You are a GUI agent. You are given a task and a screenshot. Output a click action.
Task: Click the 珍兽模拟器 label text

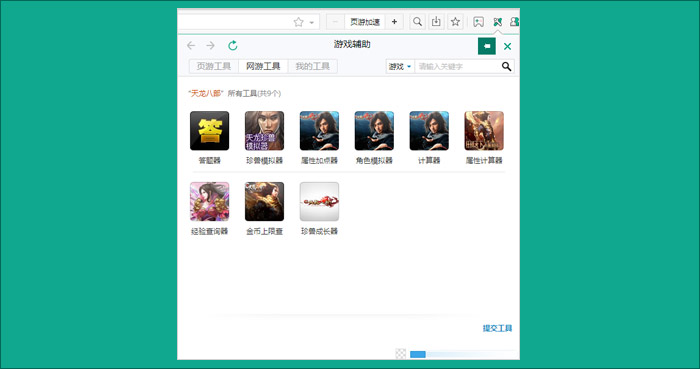coord(264,161)
